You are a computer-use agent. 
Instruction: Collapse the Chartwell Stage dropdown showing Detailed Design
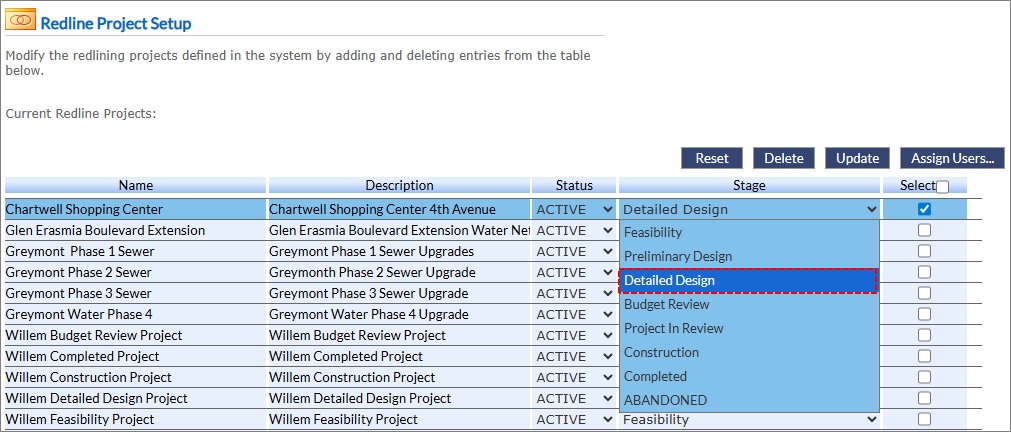point(749,210)
